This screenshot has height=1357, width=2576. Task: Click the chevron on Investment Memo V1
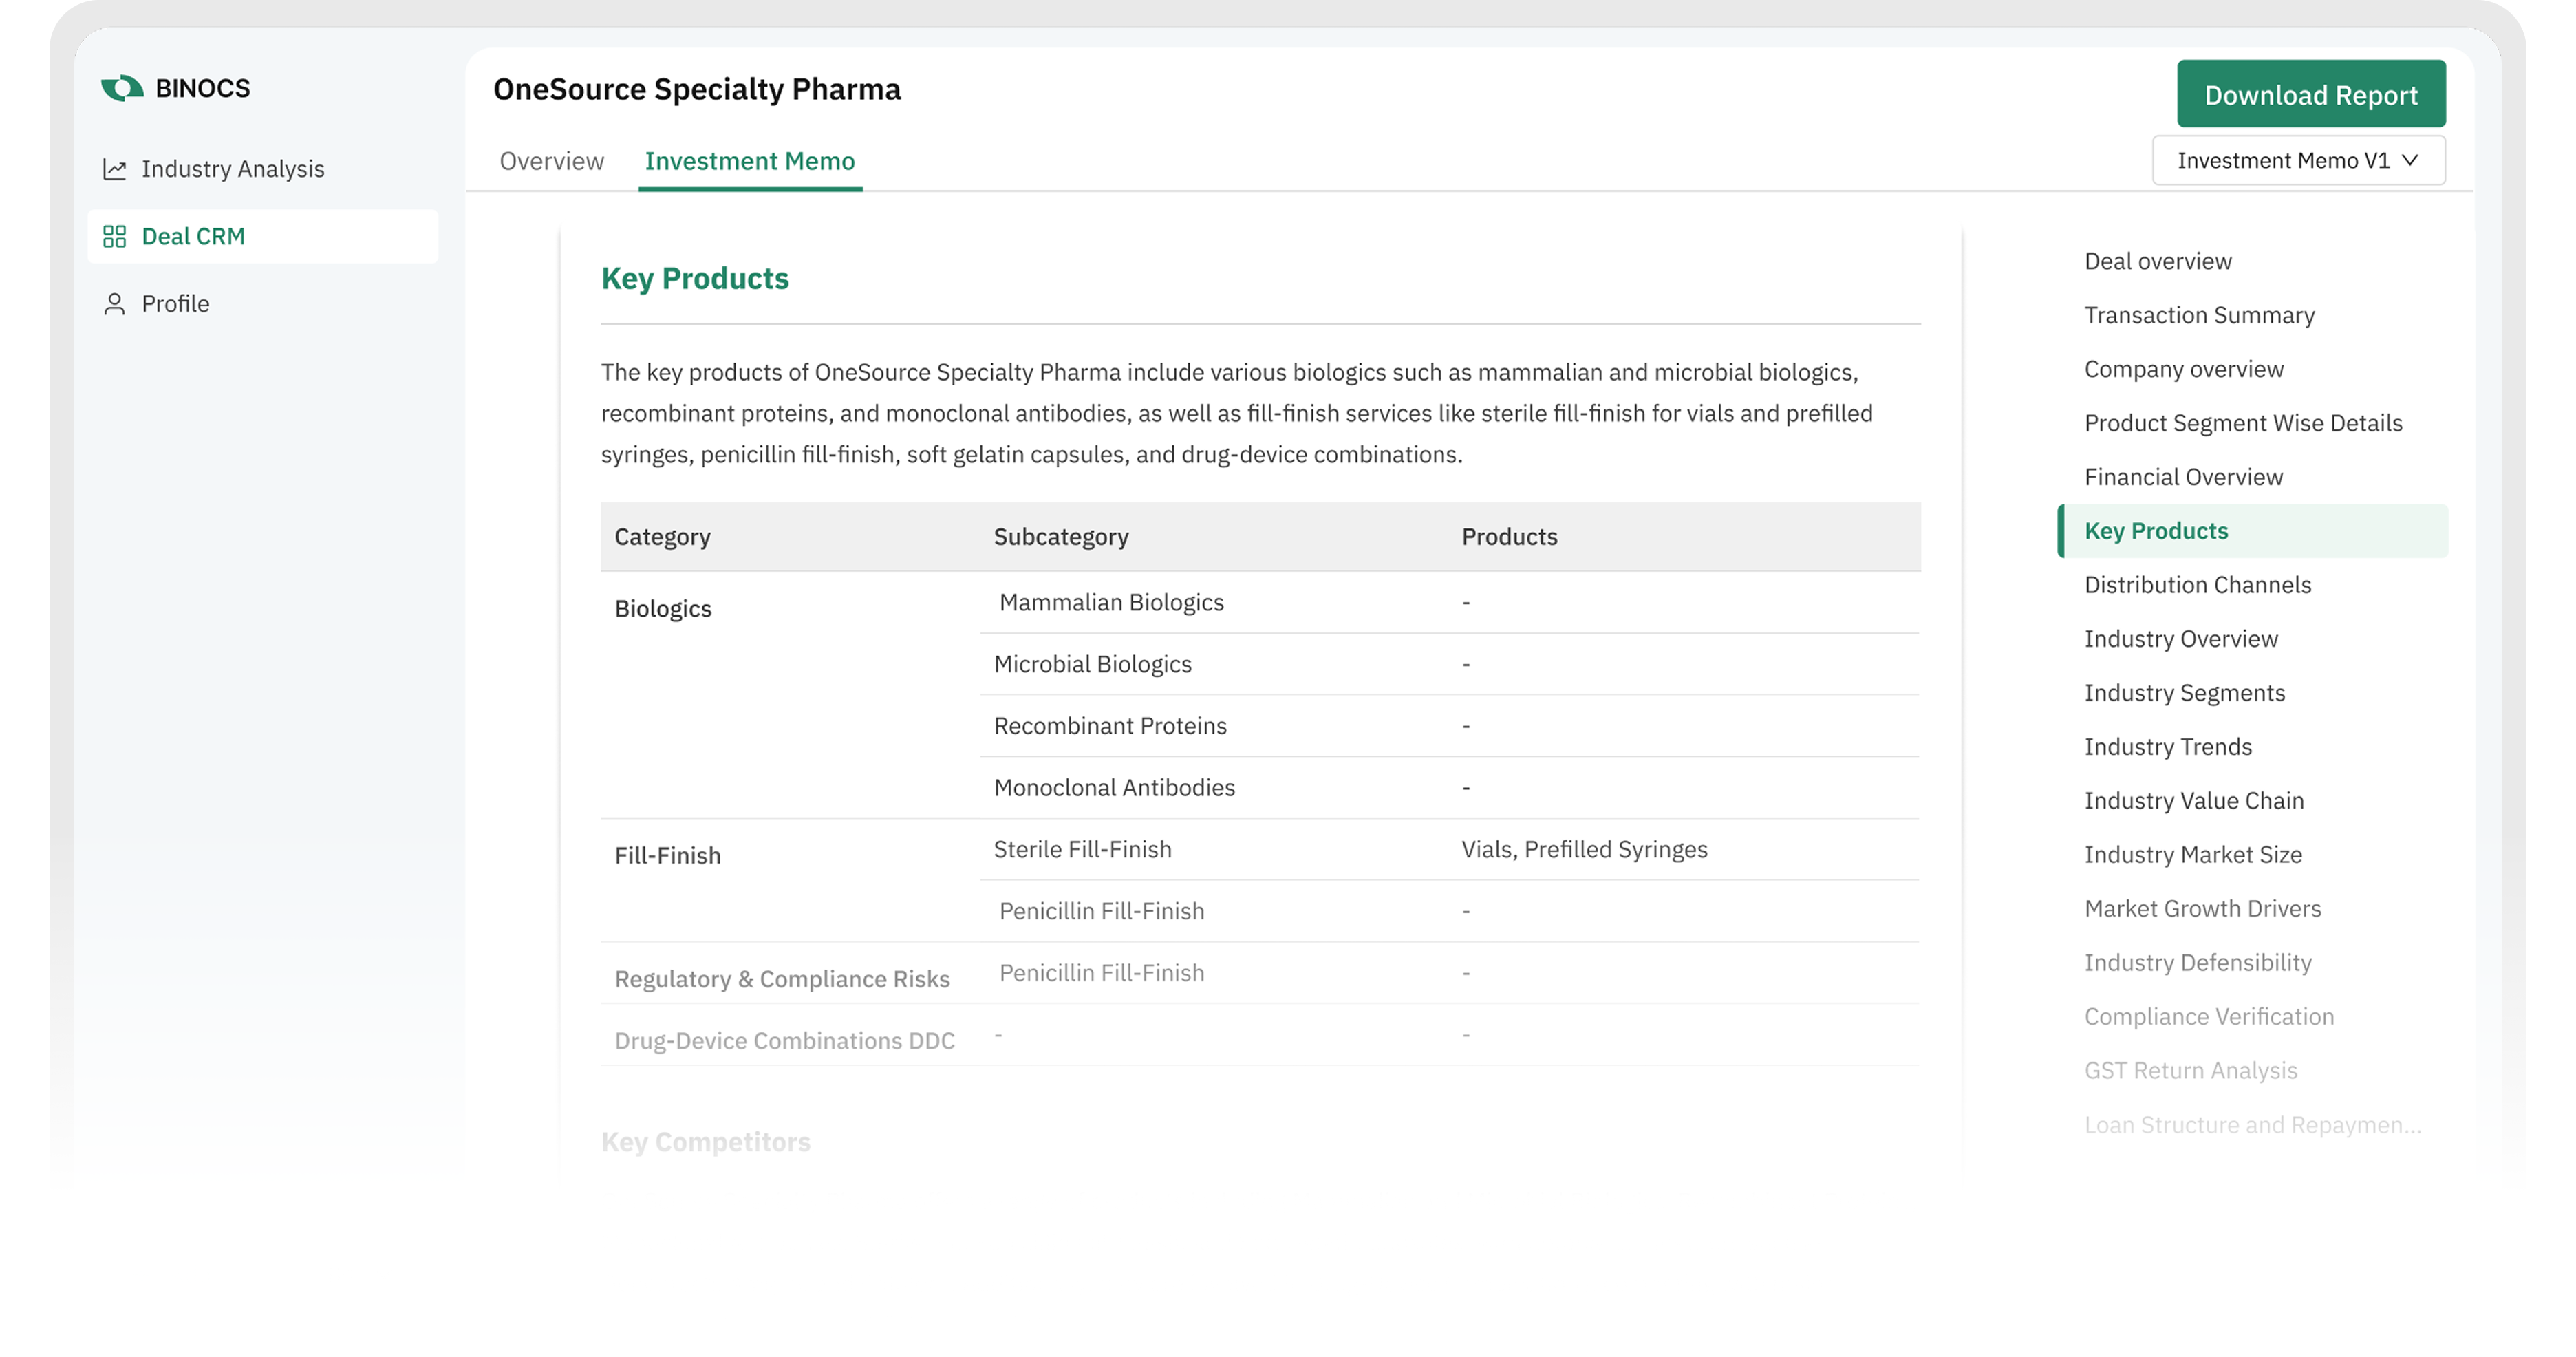(2410, 160)
